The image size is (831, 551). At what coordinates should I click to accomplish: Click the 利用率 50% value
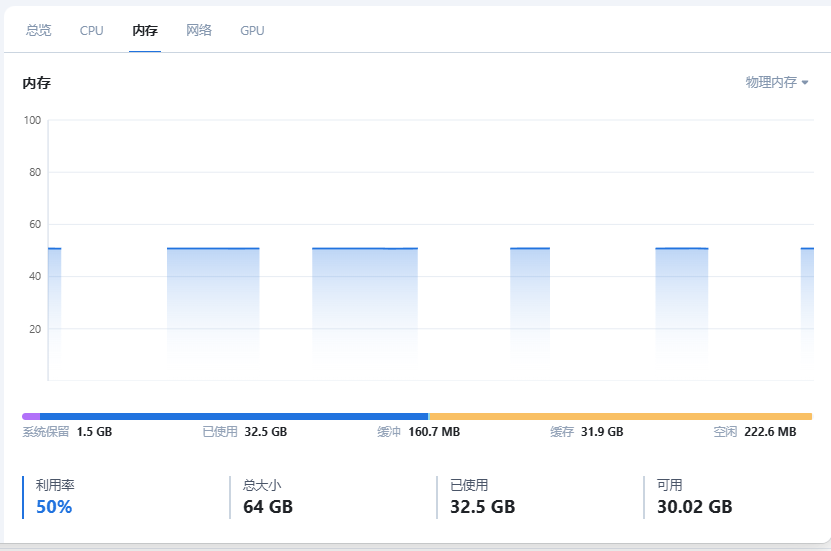(54, 507)
